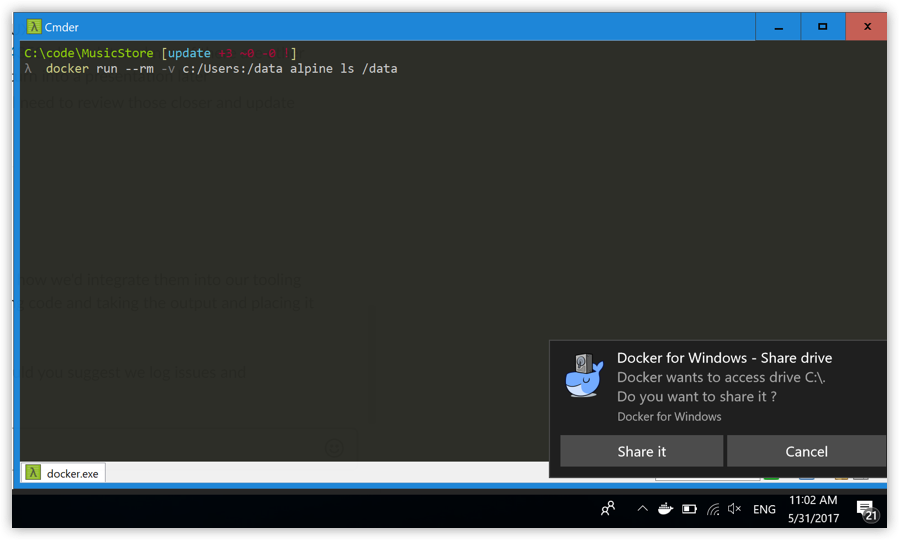The height and width of the screenshot is (540, 899).
Task: Open the docker.exe console tab
Action: coord(64,473)
